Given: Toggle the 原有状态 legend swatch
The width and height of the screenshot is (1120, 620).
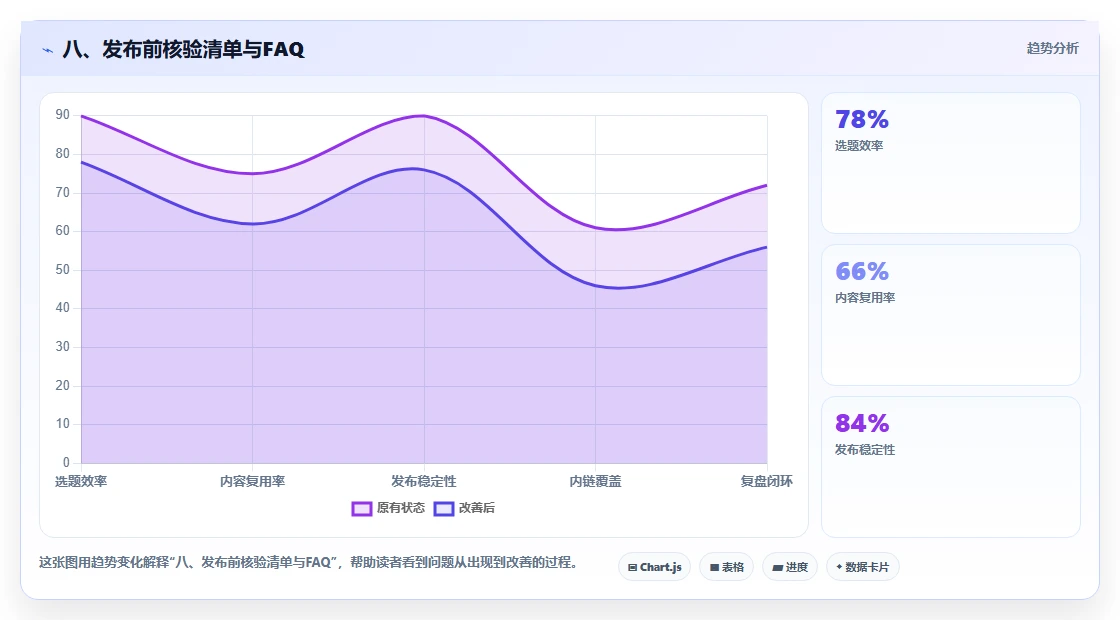Looking at the screenshot, I should coord(361,509).
